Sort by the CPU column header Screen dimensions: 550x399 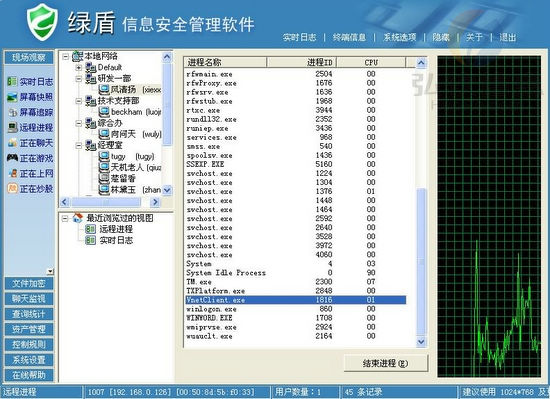[x=371, y=62]
